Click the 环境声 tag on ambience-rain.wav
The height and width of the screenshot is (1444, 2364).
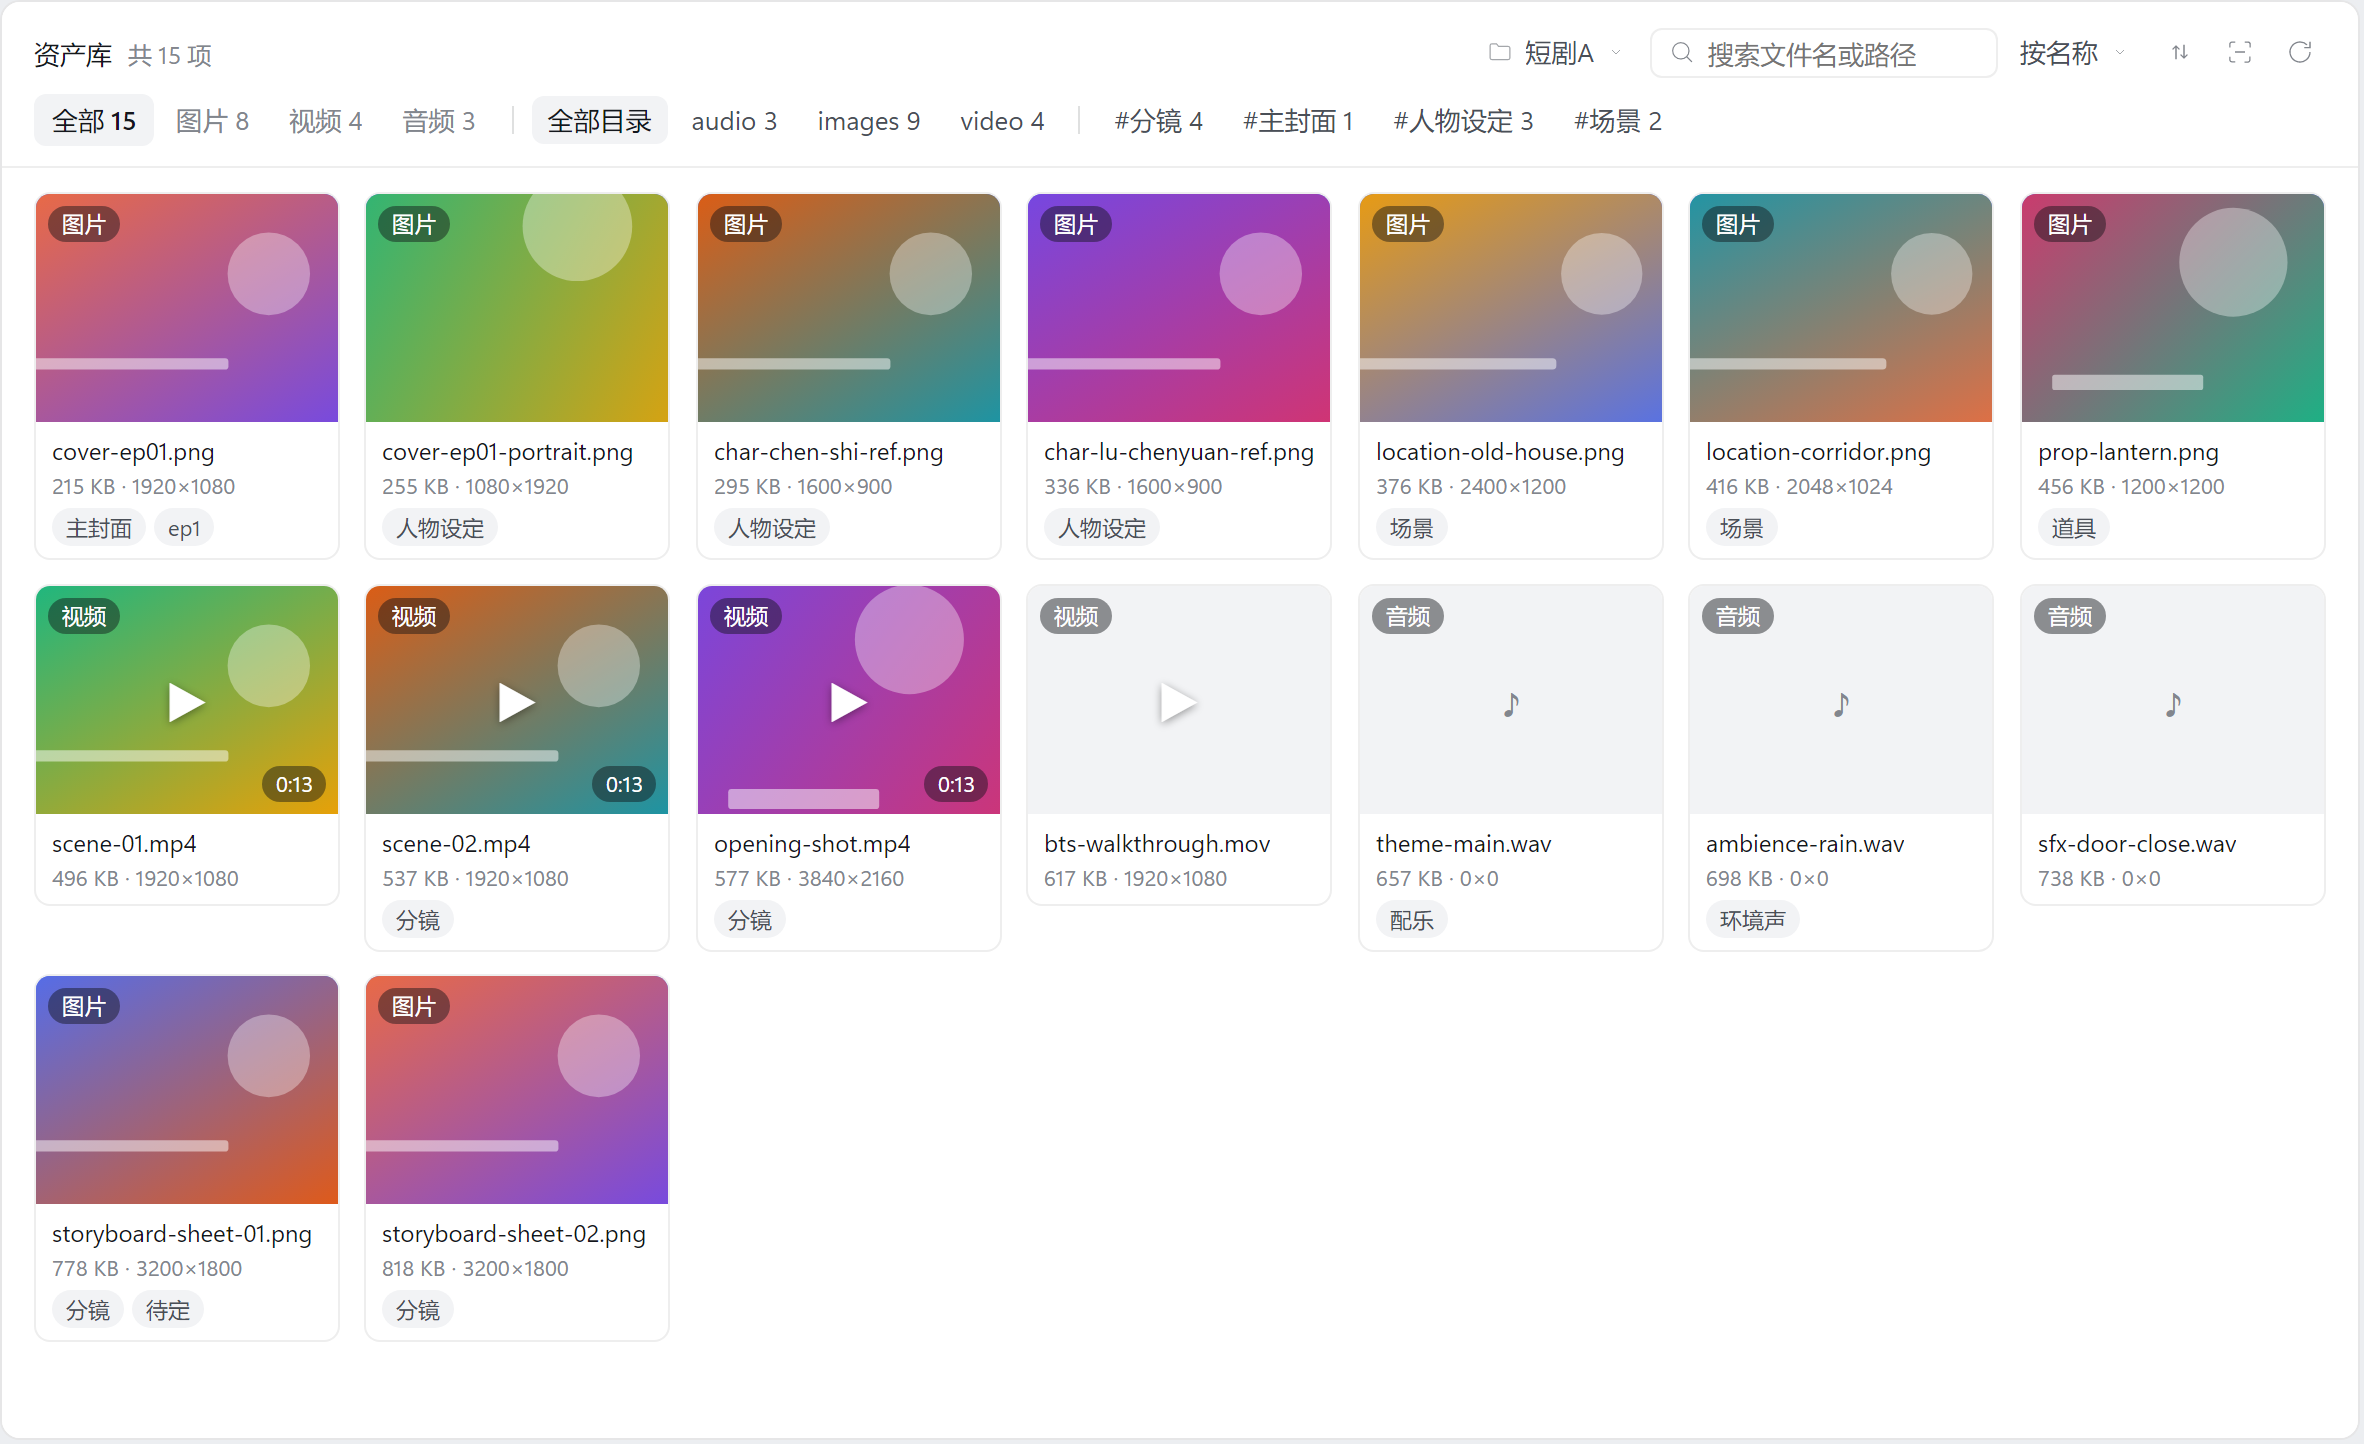[x=1752, y=920]
